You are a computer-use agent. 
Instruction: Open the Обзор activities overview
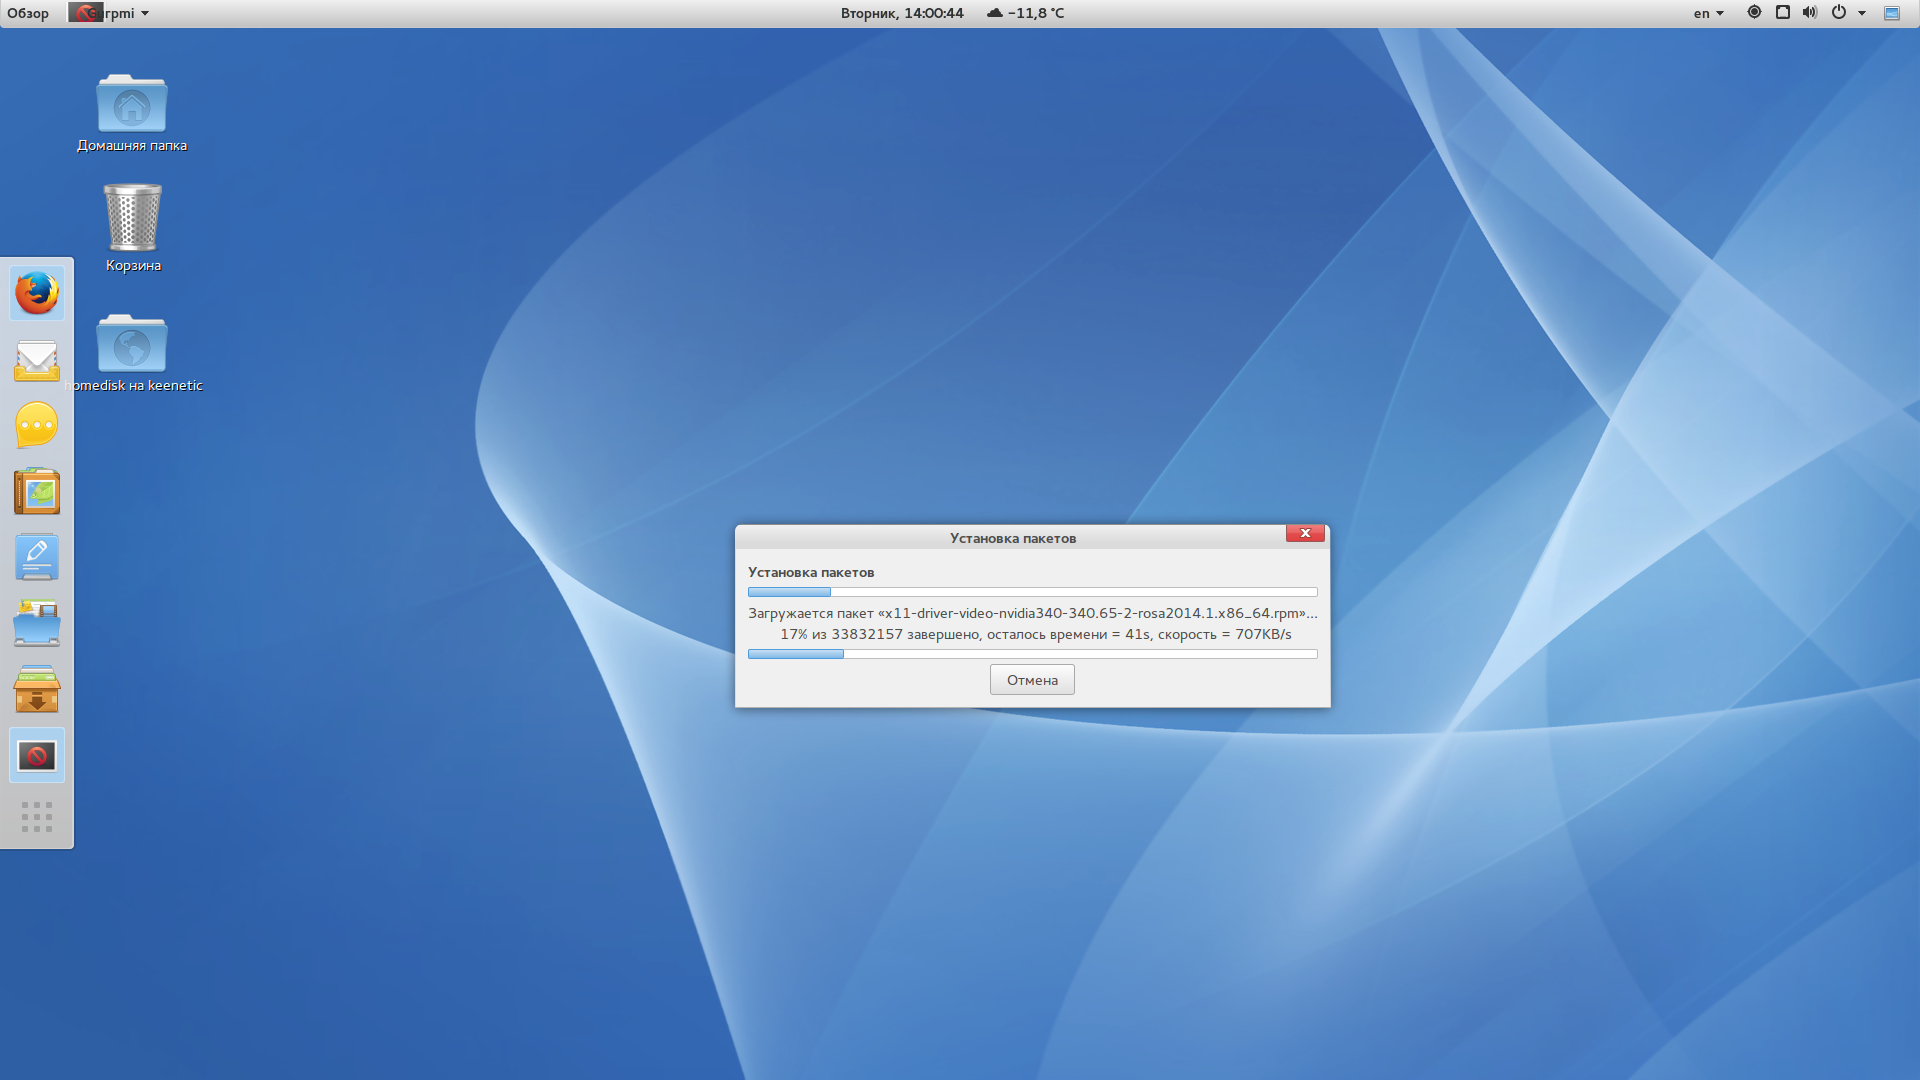coord(28,13)
